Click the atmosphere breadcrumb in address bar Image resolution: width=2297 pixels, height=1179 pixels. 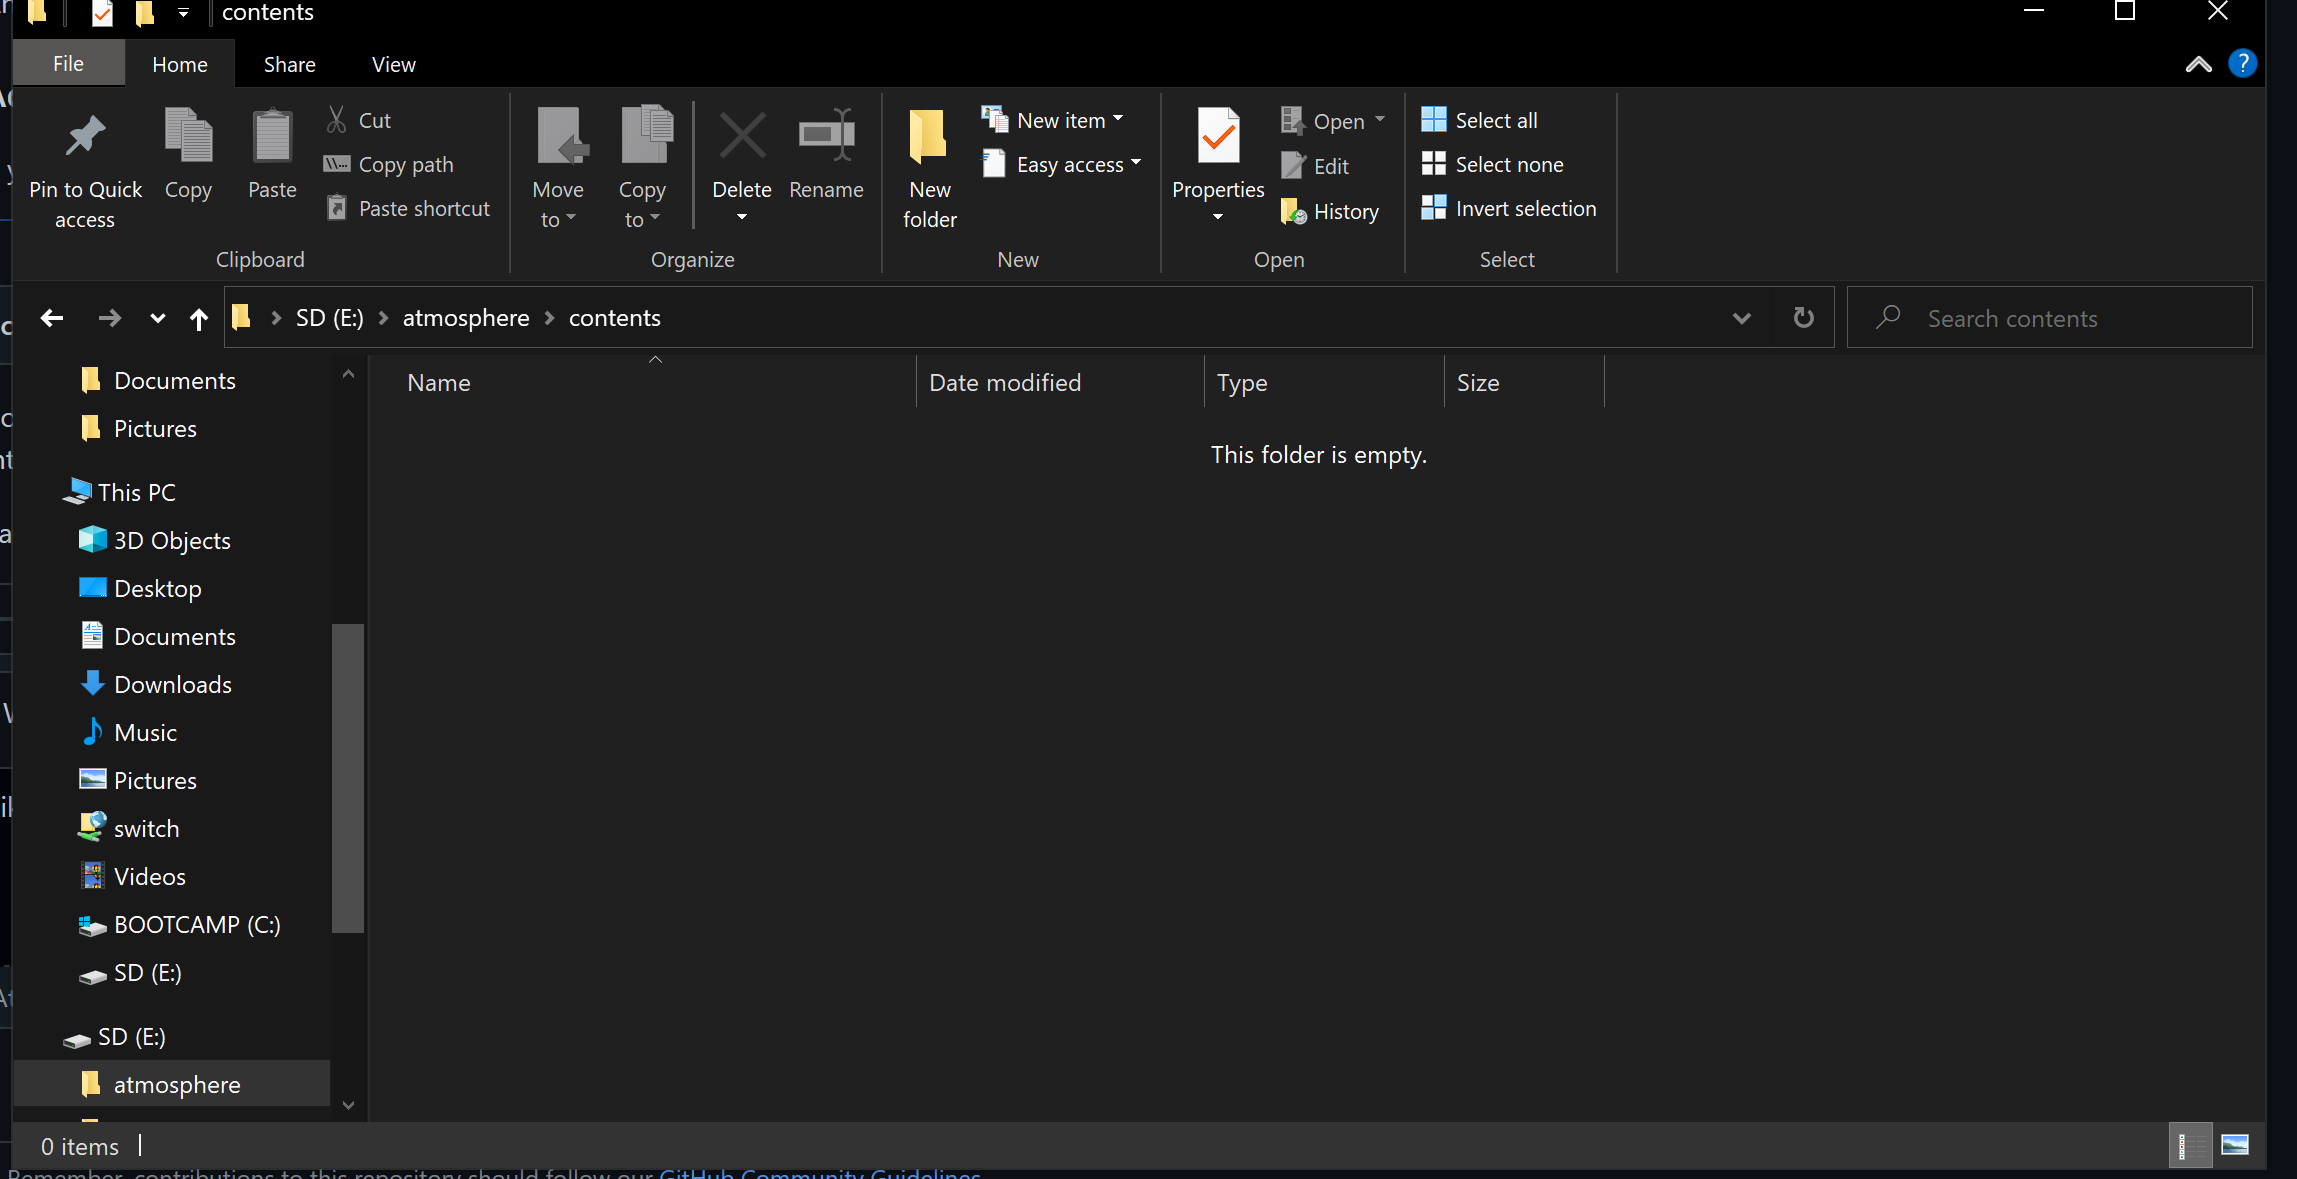tap(466, 318)
